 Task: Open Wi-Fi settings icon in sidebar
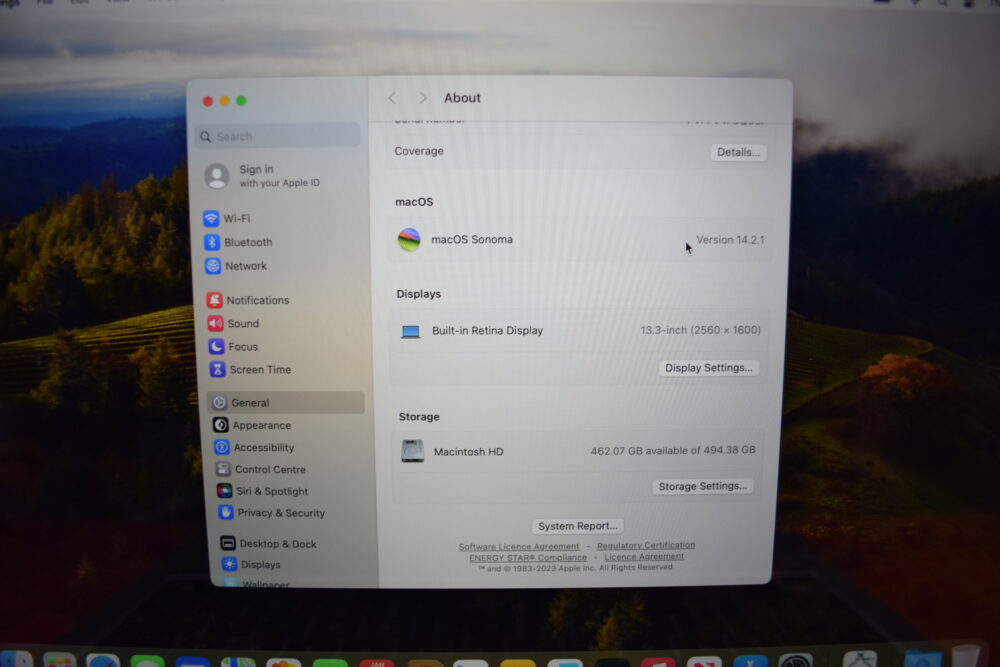click(x=211, y=218)
